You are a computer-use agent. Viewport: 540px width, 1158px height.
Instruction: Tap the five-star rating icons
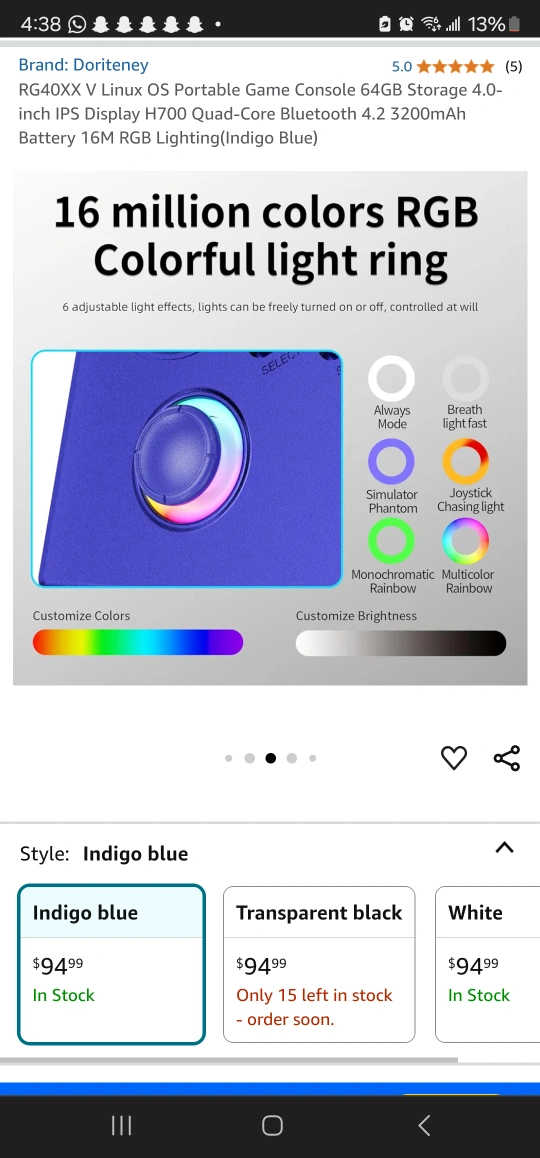click(455, 67)
